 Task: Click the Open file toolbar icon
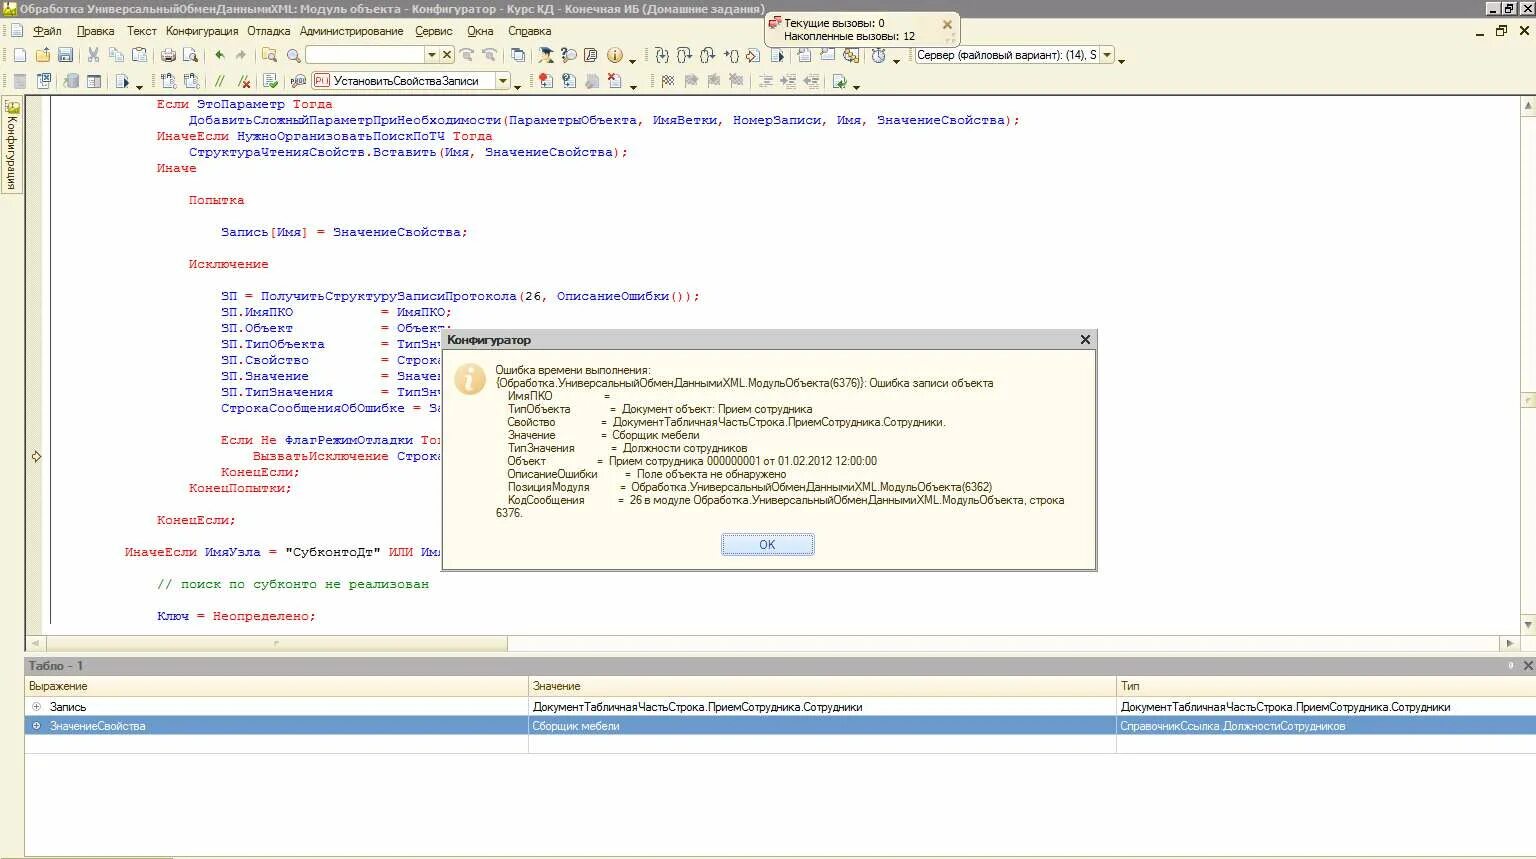coord(43,55)
